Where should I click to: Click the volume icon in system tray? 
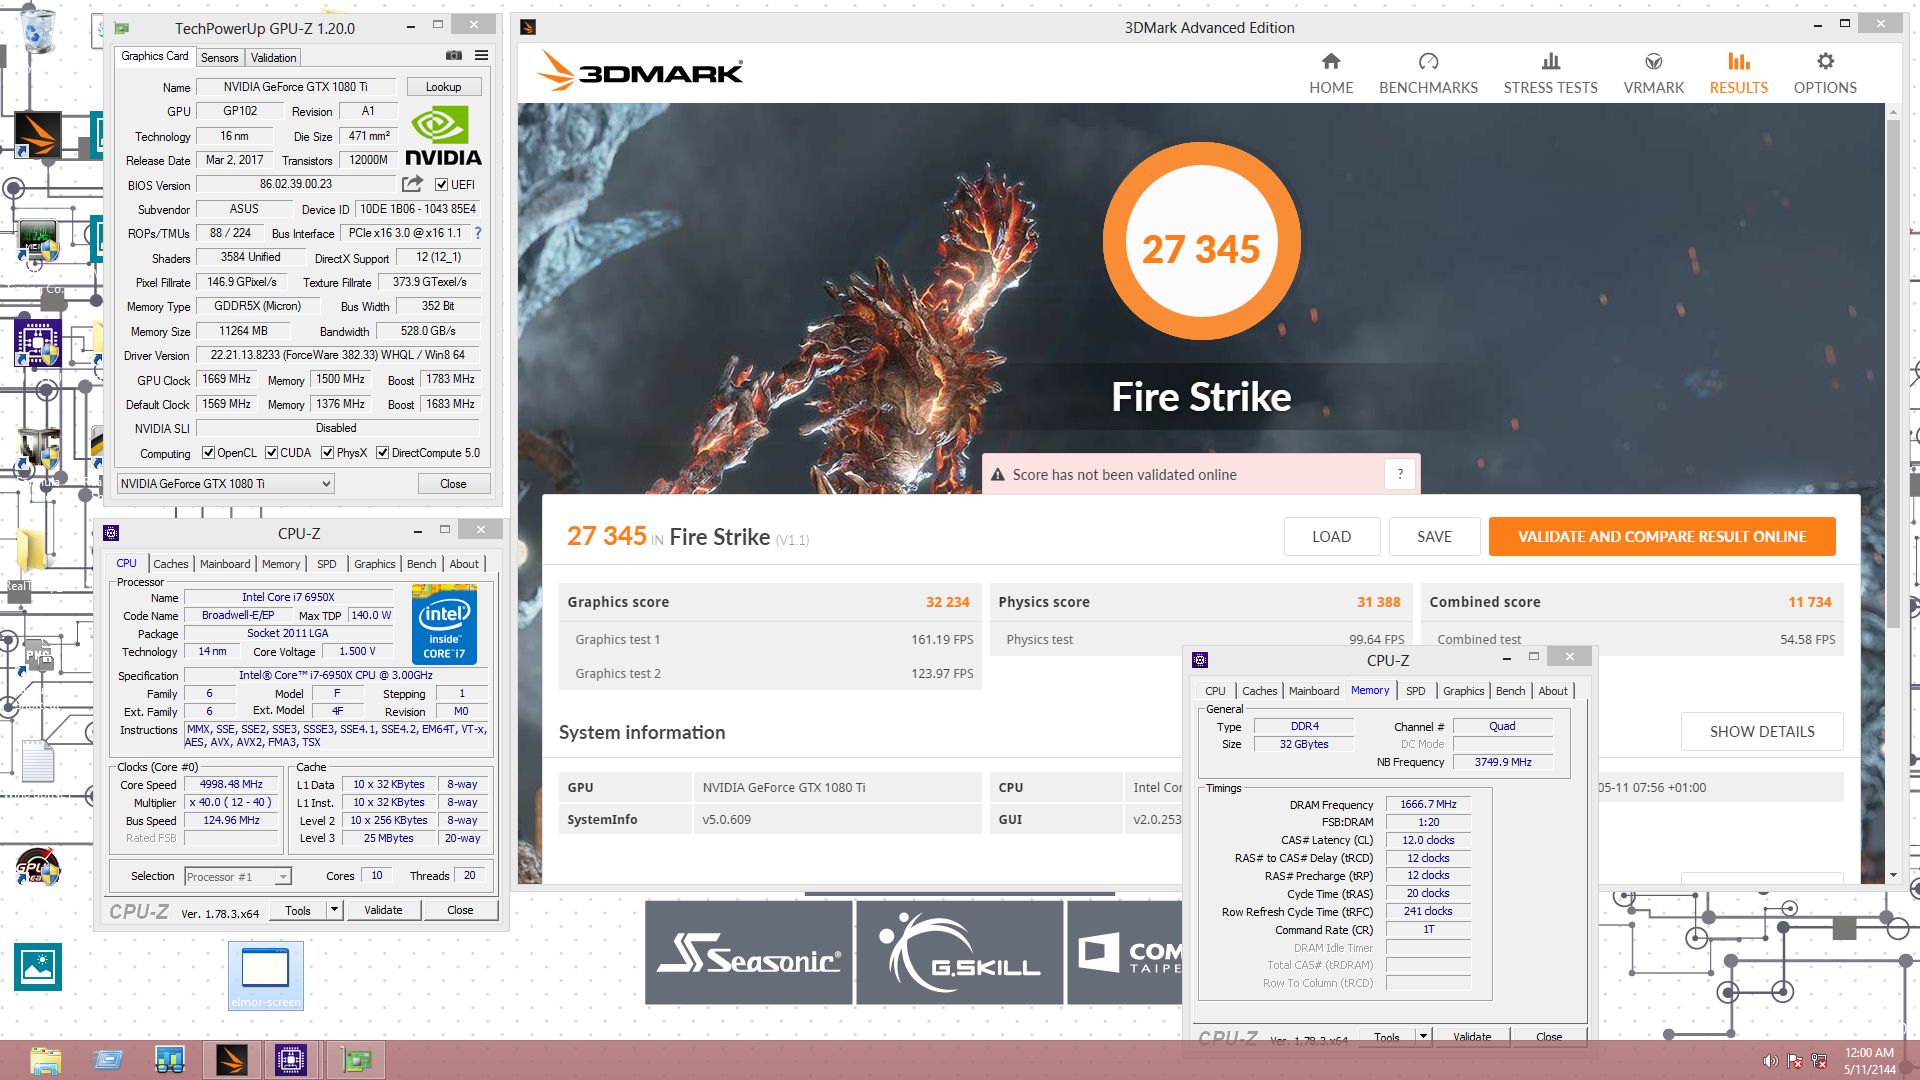(x=1770, y=1061)
